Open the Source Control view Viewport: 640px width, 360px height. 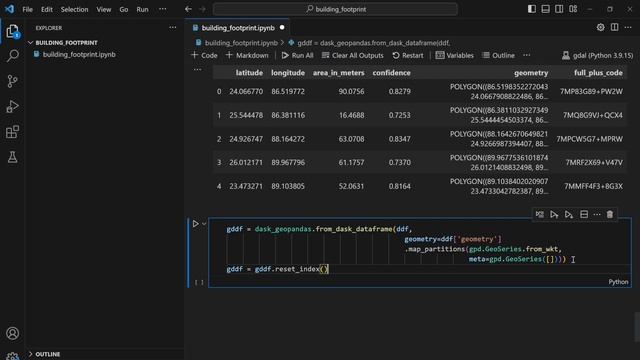[13, 81]
